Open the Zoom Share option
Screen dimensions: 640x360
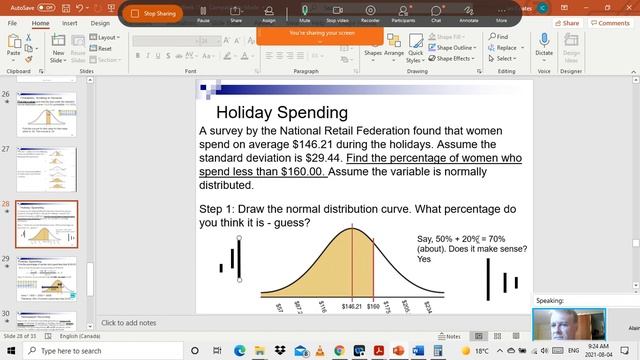[236, 13]
